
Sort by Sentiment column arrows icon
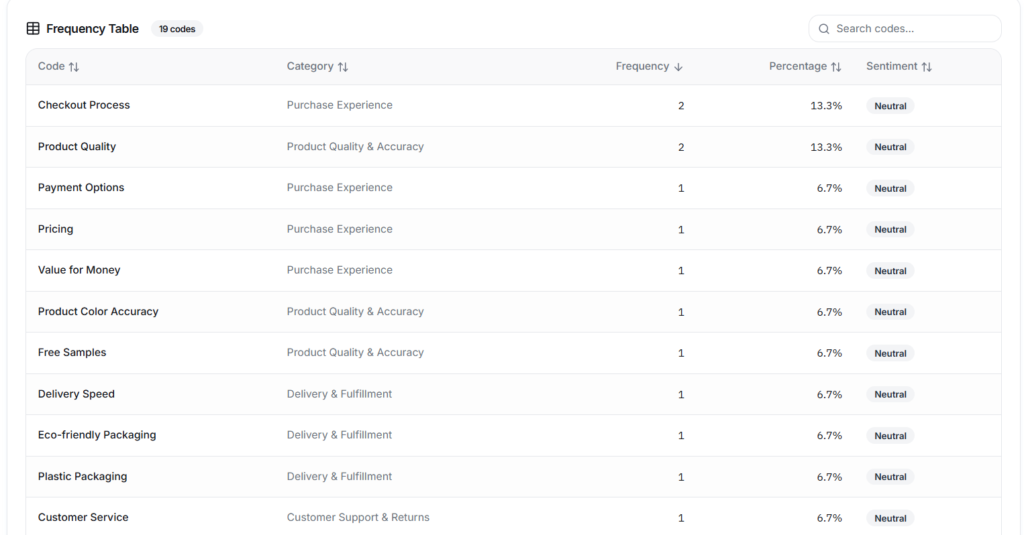click(927, 67)
